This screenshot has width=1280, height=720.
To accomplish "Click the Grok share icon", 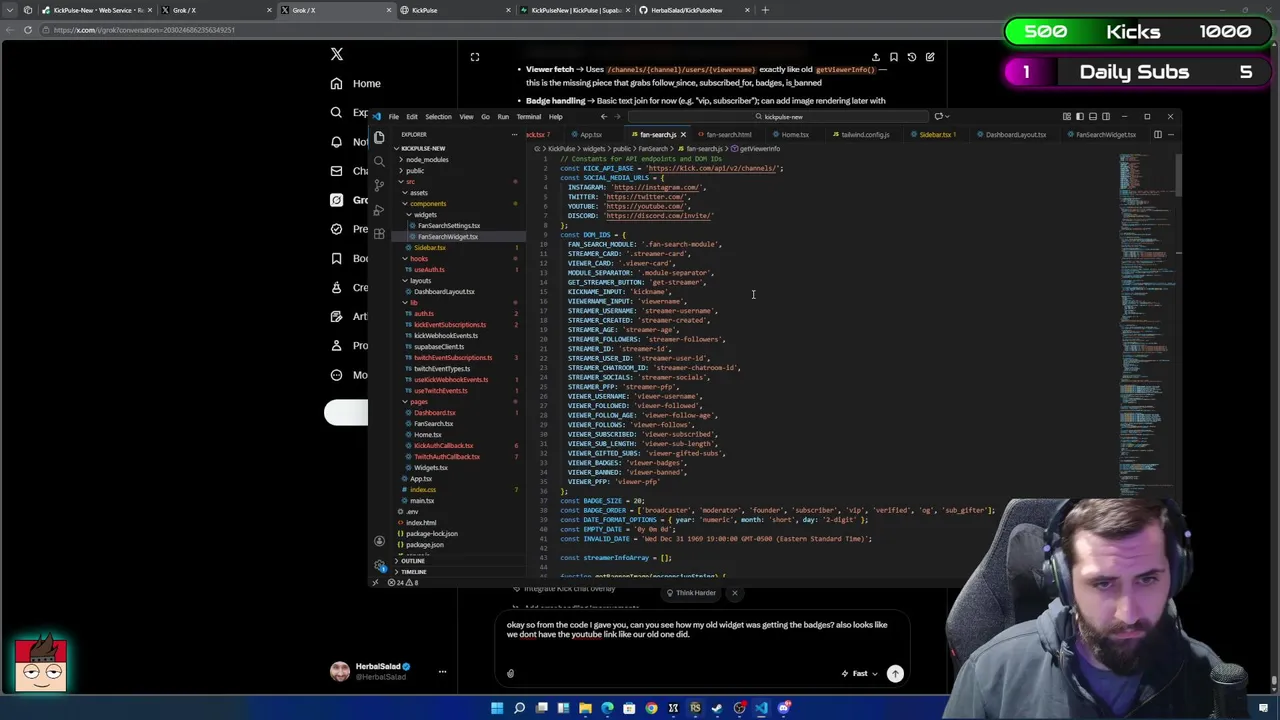I will click(876, 57).
